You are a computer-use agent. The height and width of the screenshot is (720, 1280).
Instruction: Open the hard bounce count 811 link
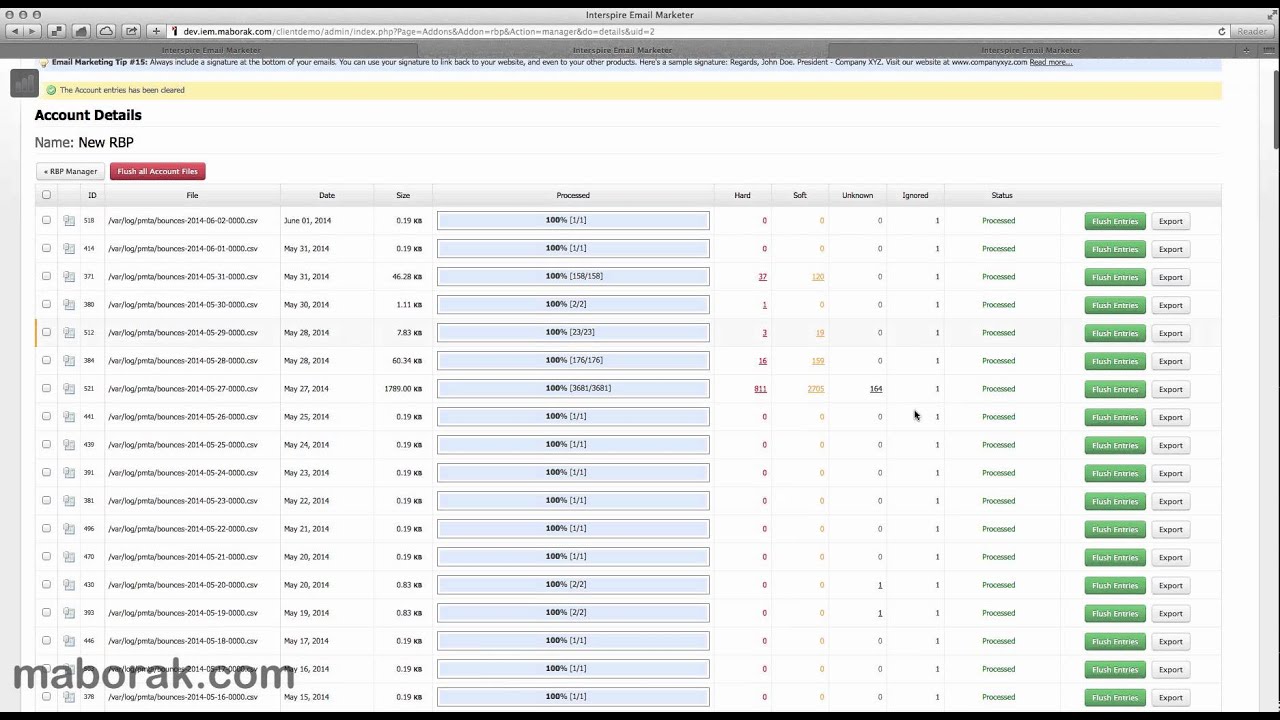(x=760, y=389)
